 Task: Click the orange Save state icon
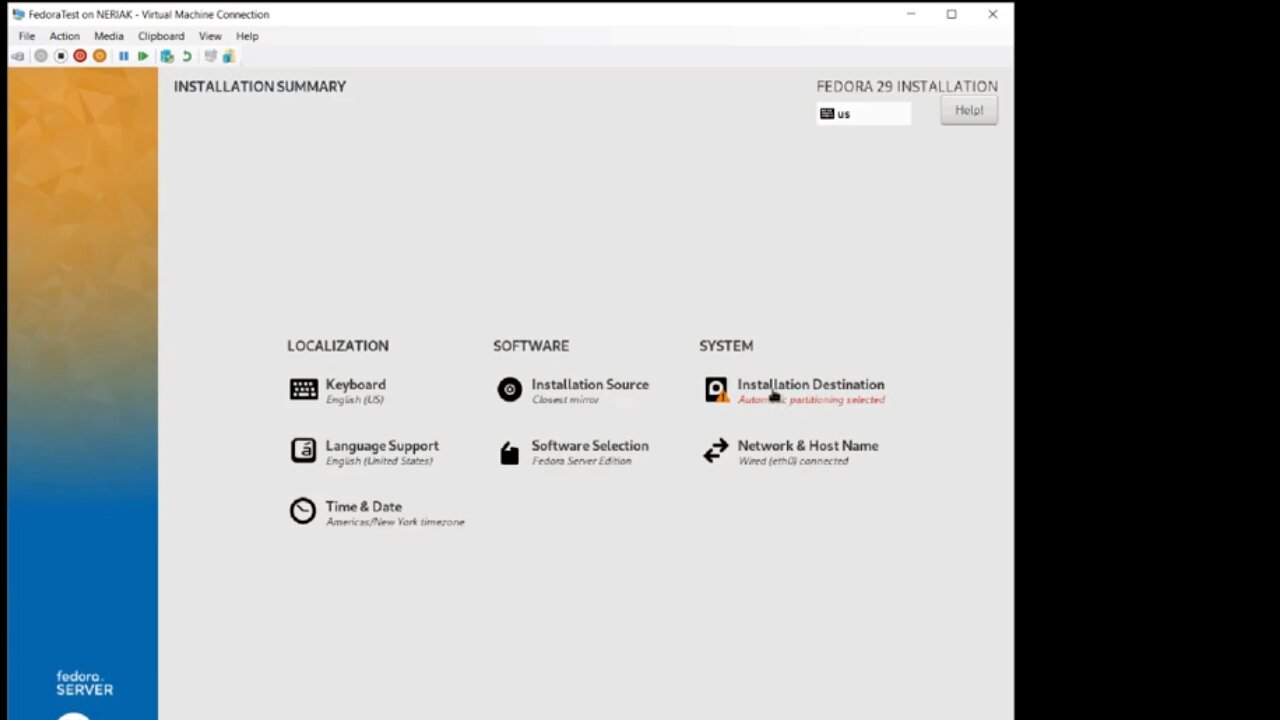click(99, 56)
